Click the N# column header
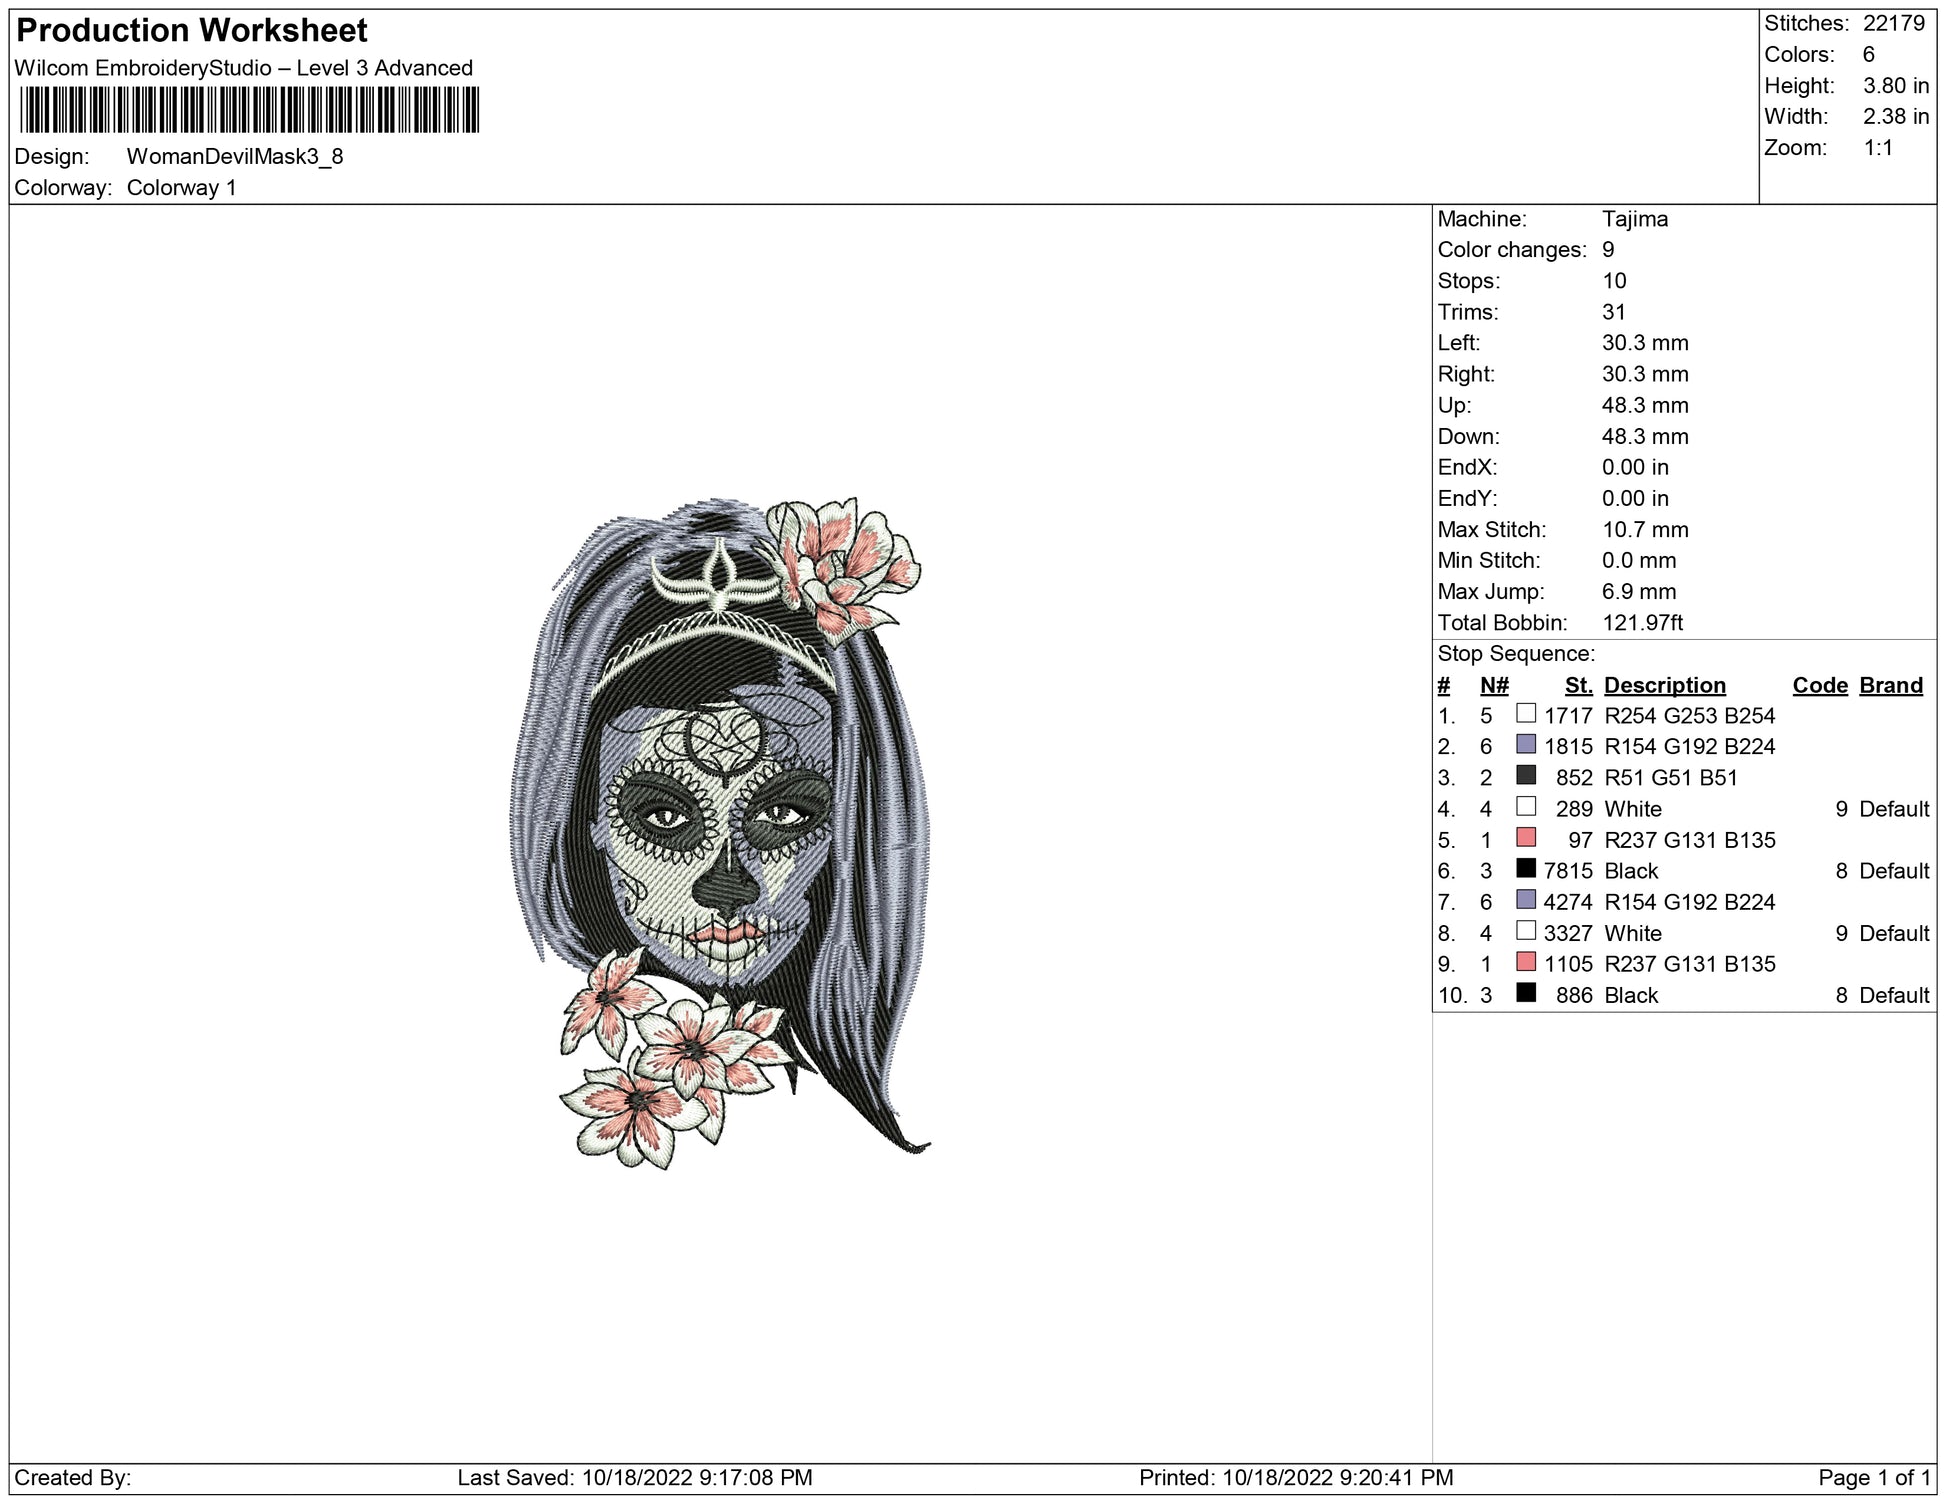 1493,685
